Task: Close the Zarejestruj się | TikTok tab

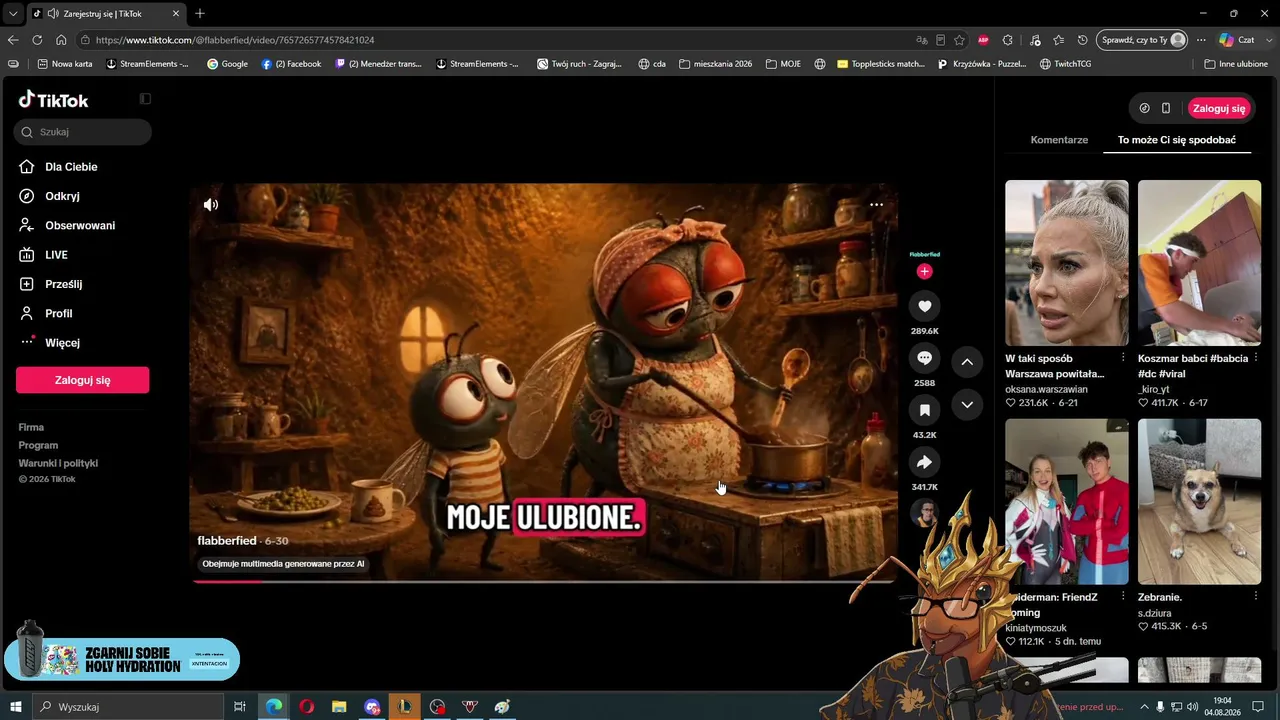Action: coord(176,14)
